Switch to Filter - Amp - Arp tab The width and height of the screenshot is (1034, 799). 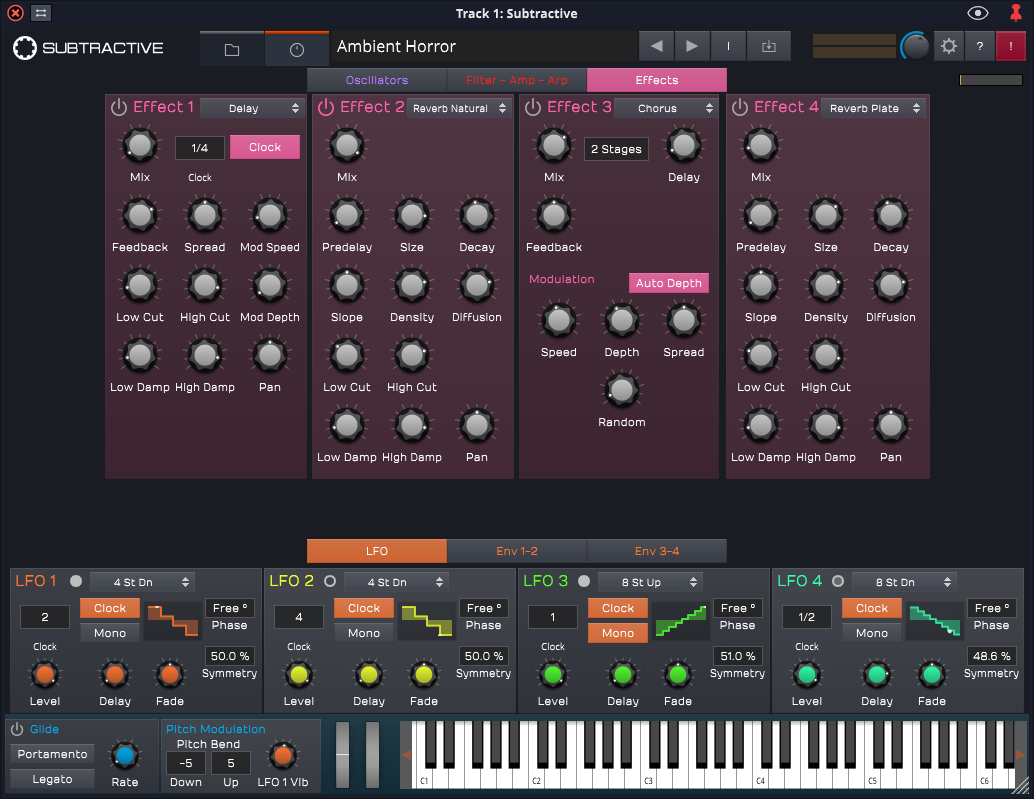(x=516, y=80)
